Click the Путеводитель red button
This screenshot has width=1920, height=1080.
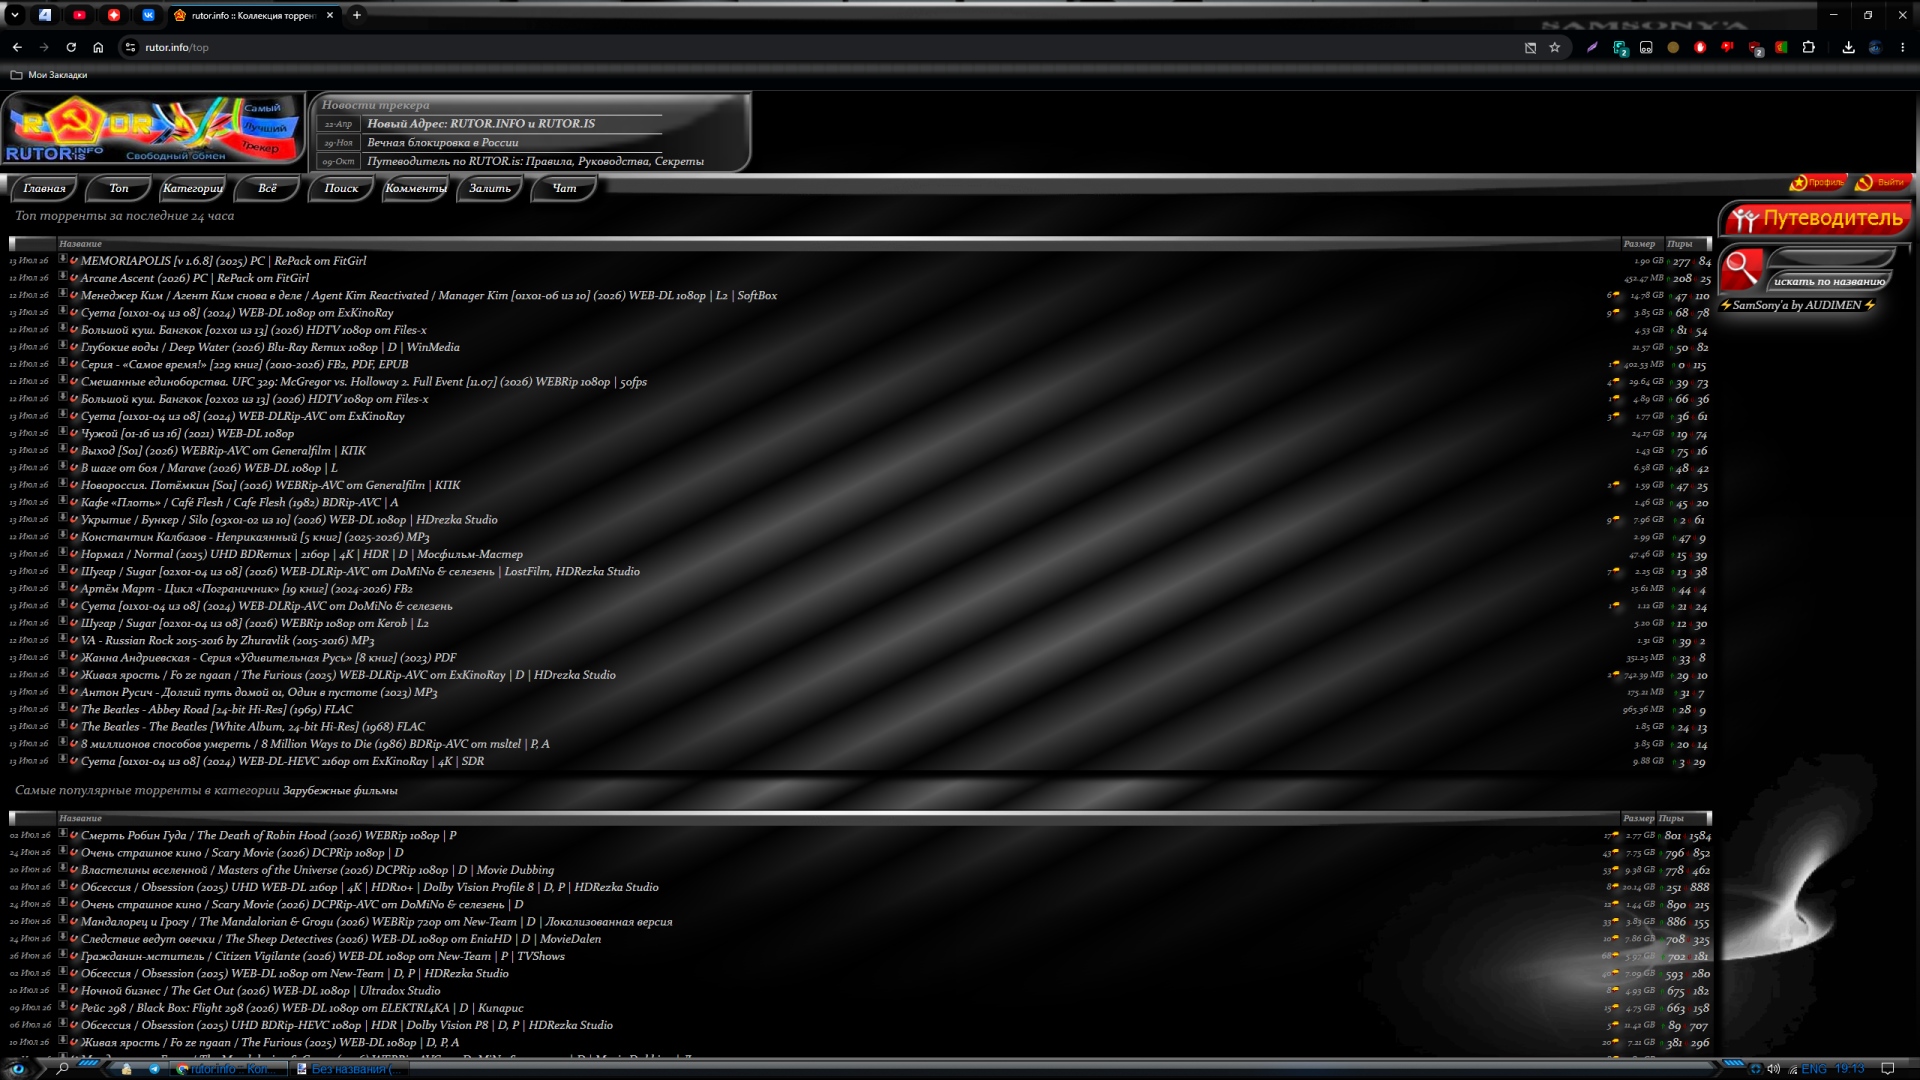(1817, 218)
